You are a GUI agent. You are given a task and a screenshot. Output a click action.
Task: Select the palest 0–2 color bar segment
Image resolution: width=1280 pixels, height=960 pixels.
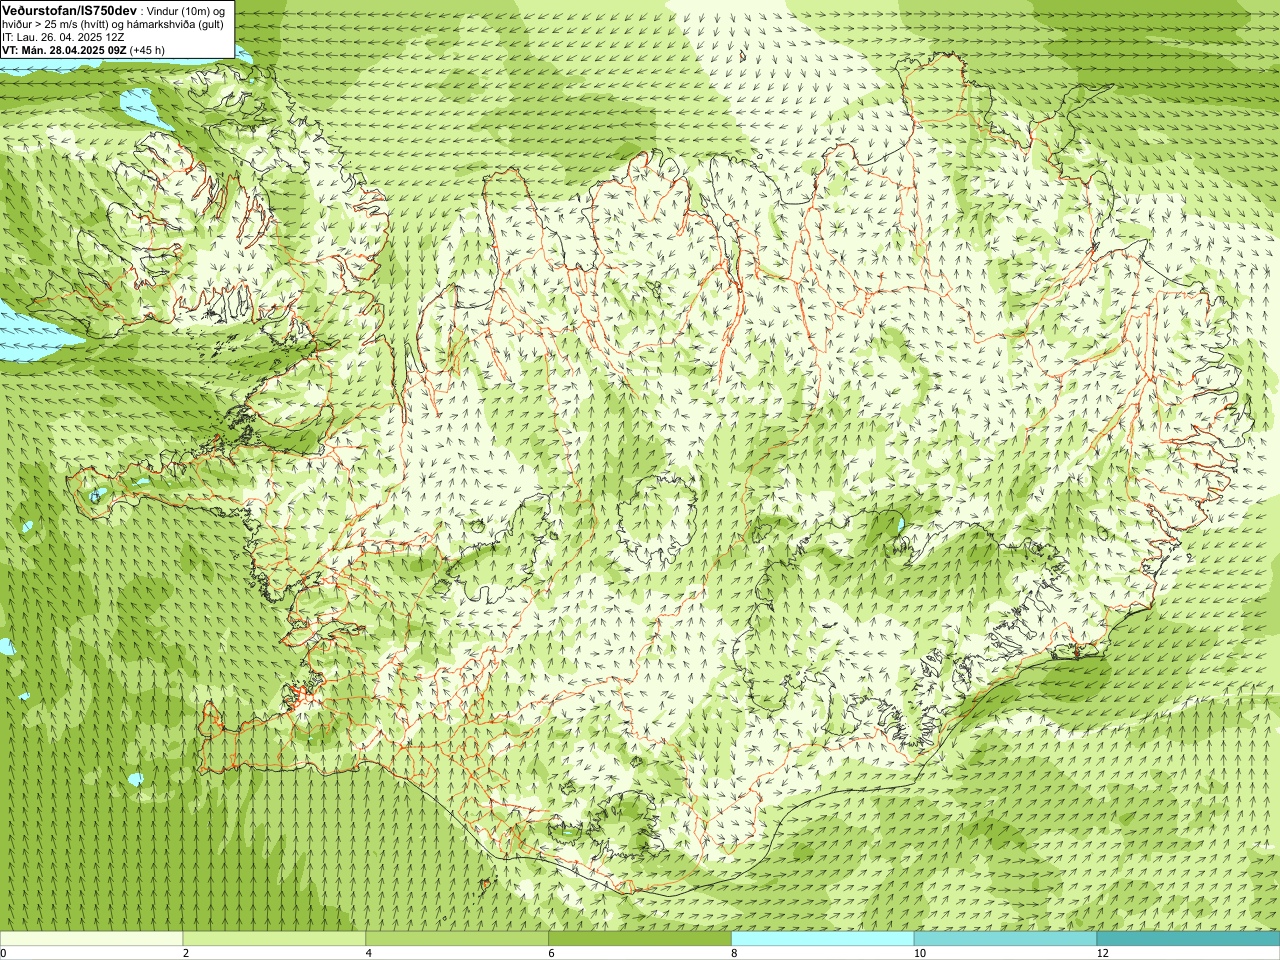pyautogui.click(x=91, y=938)
